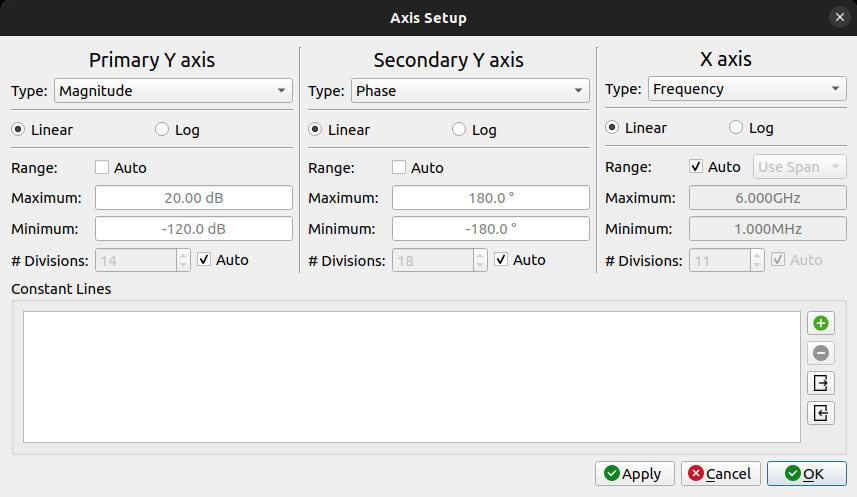
Task: Open Secondary Y axis Type dropdown (Phase)
Action: [x=469, y=91]
